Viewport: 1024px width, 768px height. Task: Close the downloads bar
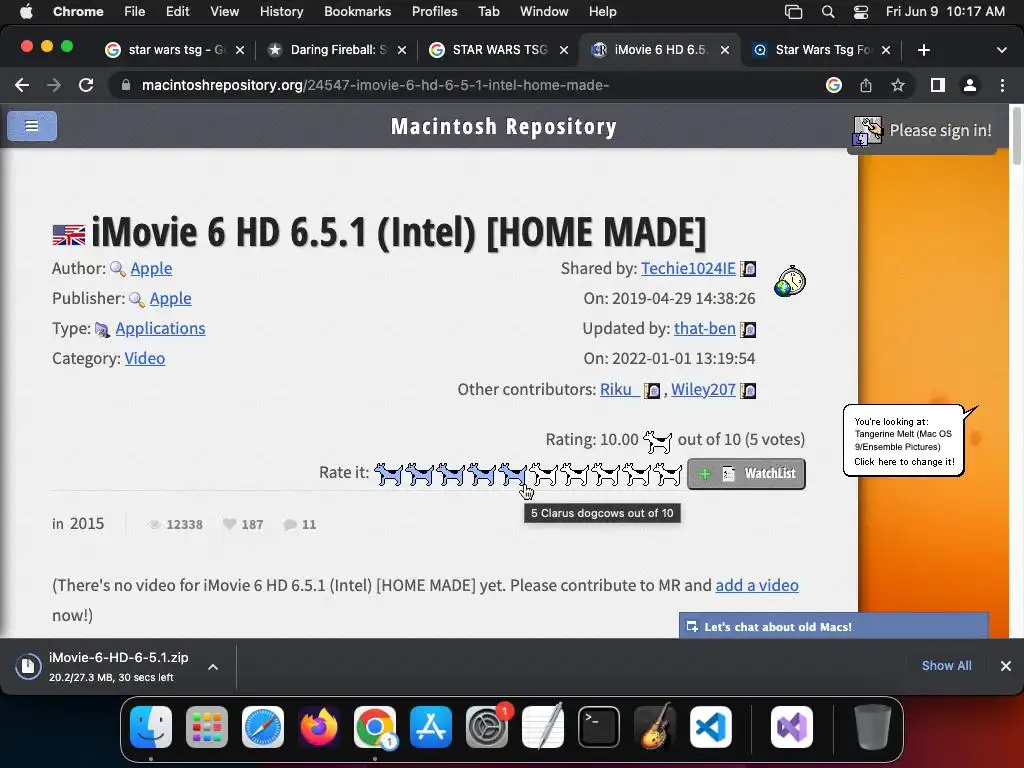point(1006,665)
